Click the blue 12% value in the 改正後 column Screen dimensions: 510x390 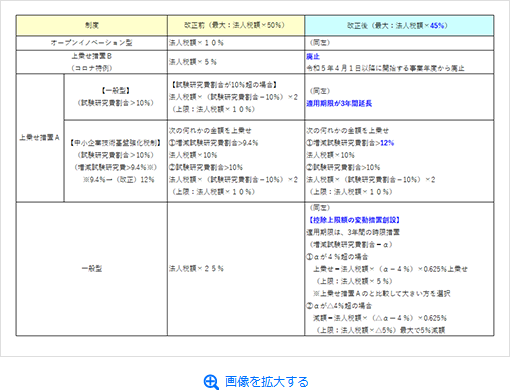387,143
